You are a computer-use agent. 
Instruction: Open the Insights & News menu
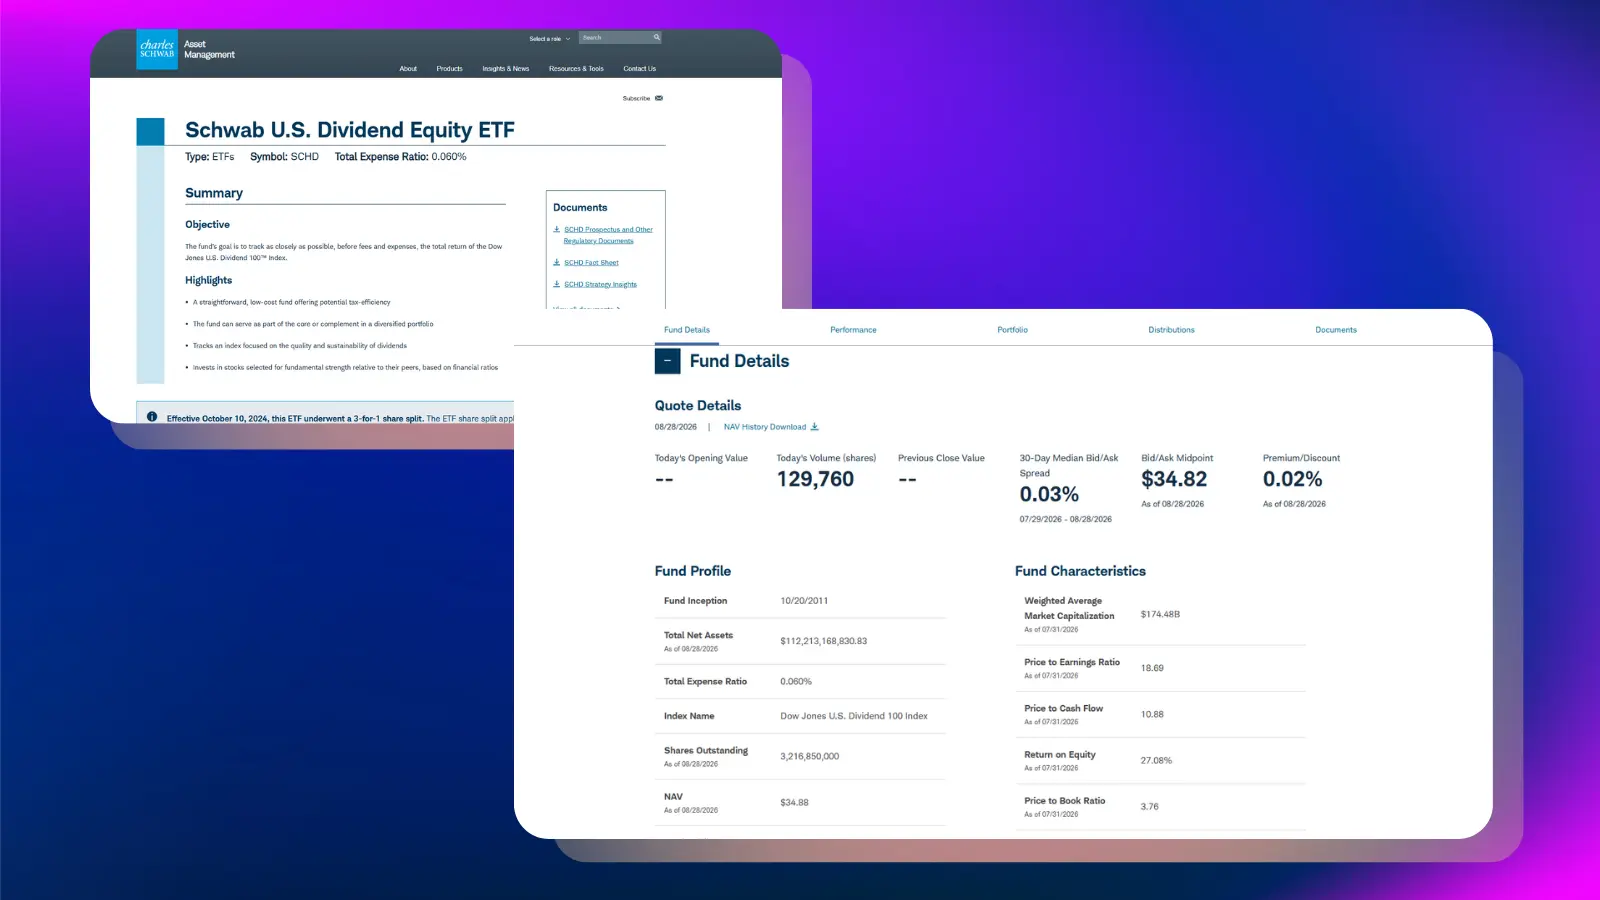pos(506,69)
